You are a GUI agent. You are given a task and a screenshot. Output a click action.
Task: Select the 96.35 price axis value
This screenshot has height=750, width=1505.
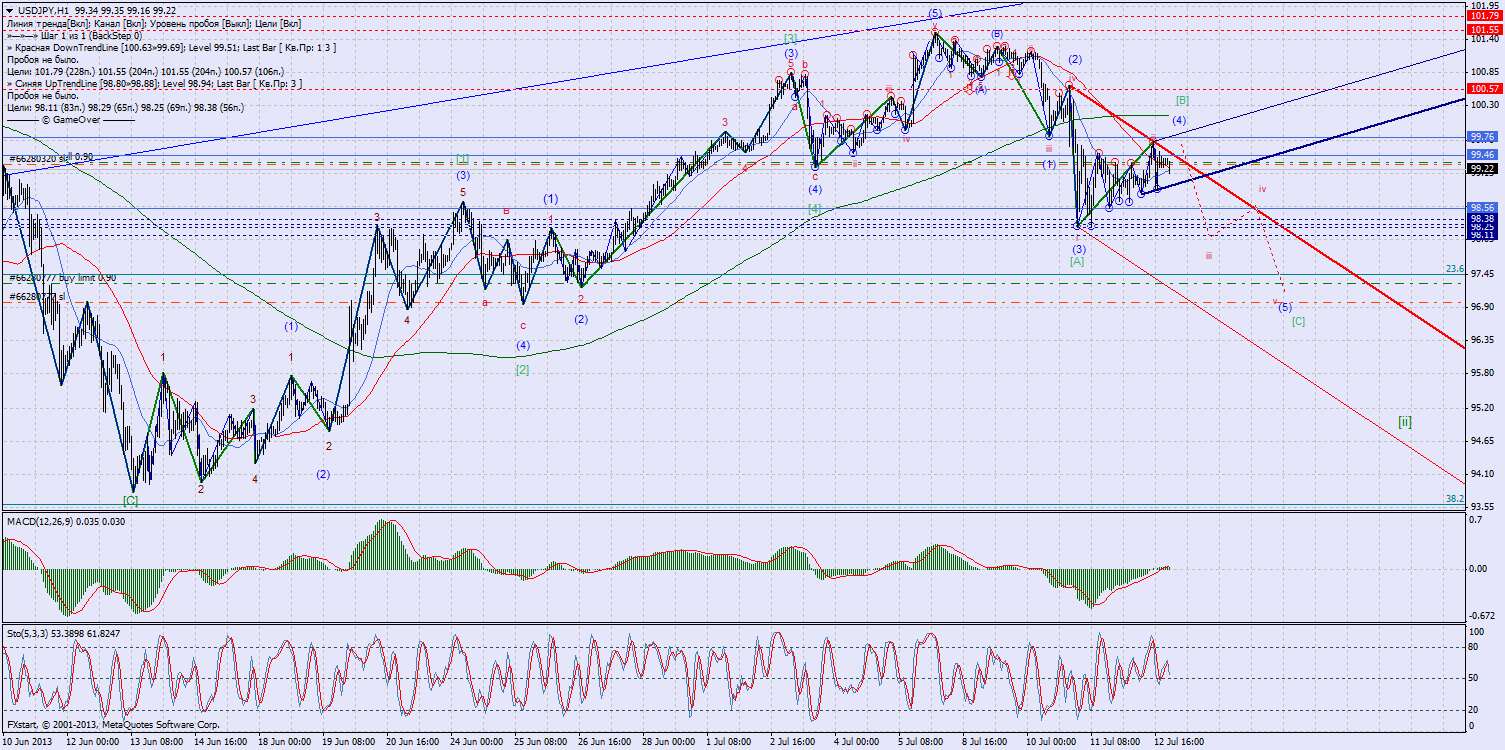pos(1481,340)
